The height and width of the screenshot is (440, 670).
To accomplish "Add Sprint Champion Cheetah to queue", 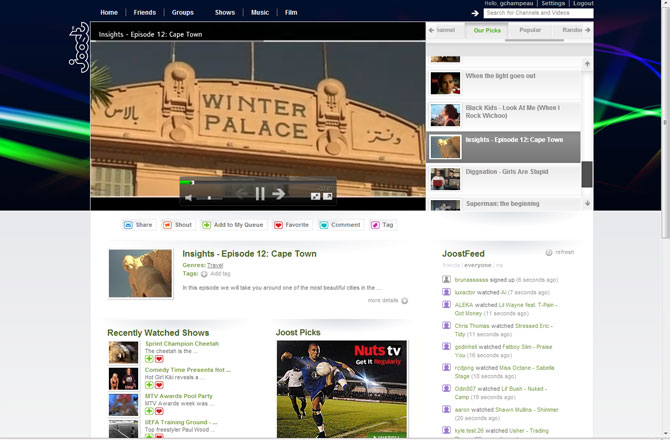I will click(149, 359).
